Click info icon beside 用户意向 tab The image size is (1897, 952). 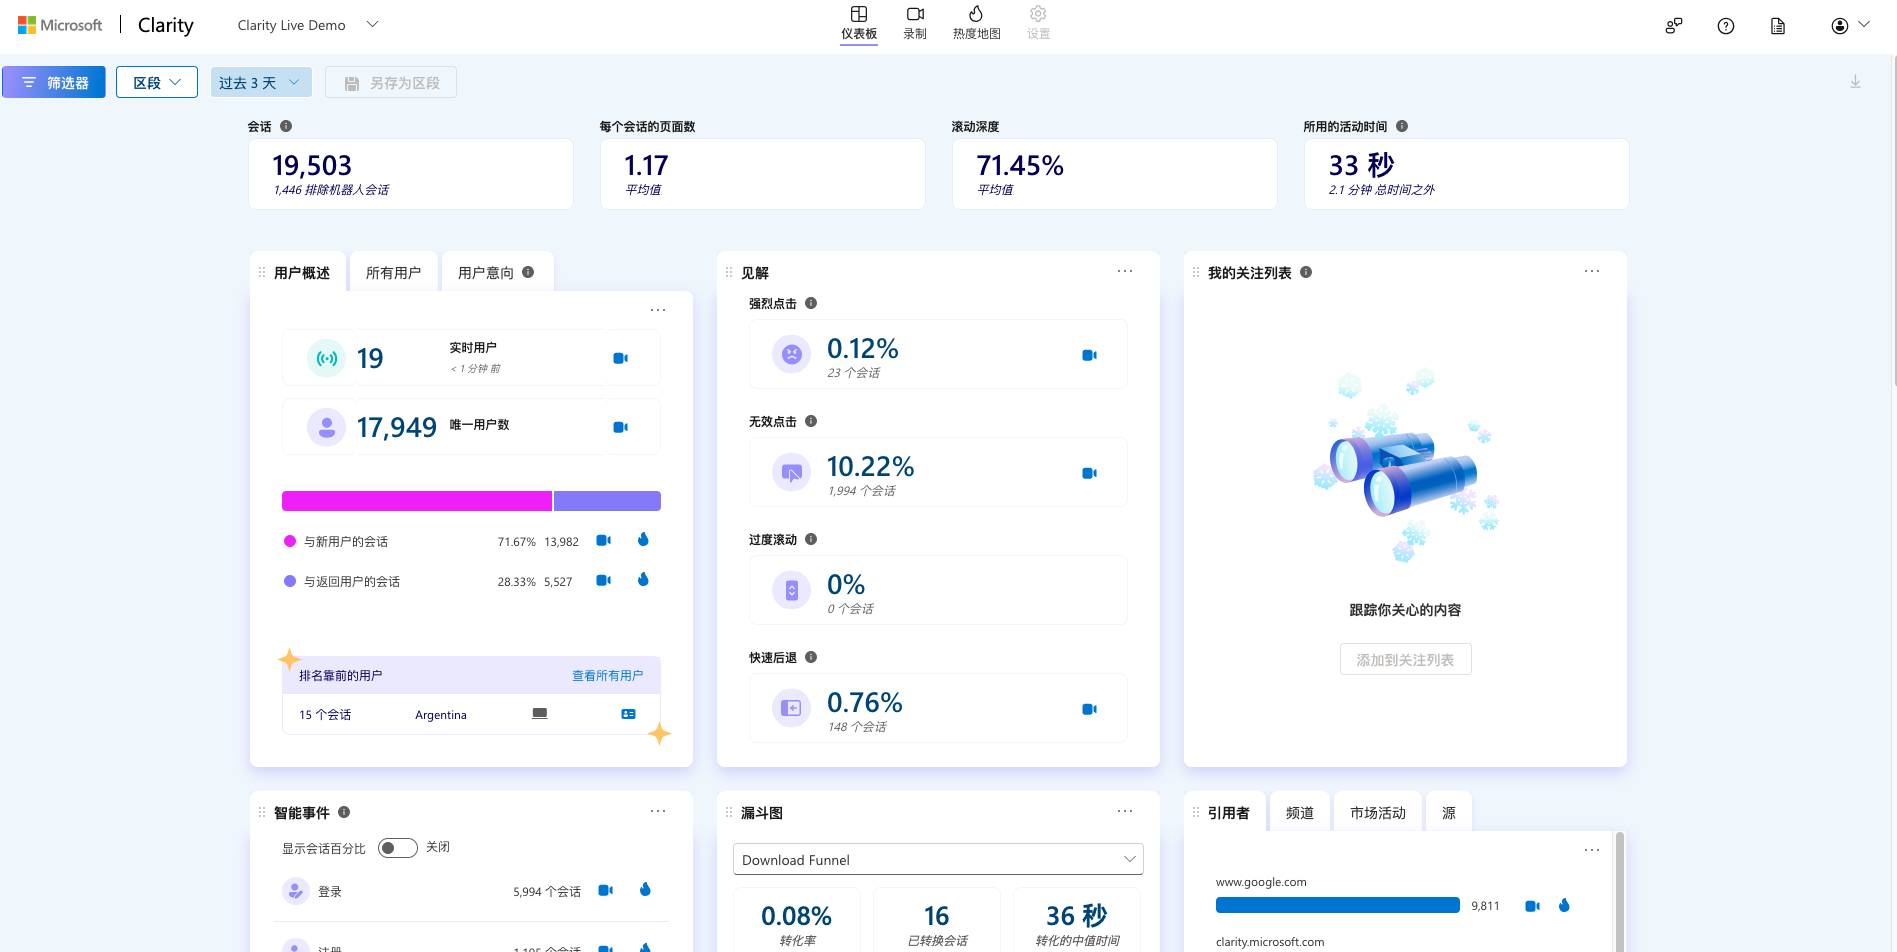pos(528,272)
